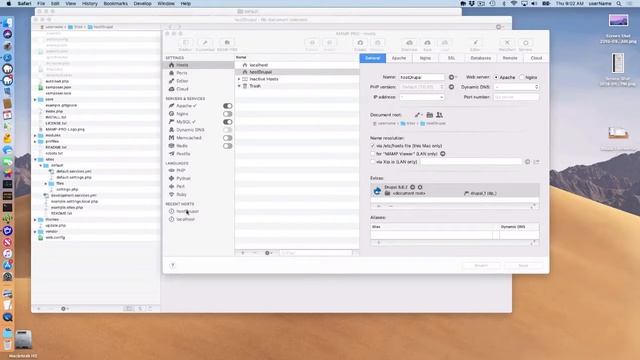Open hosts list gear action menu

tap(268, 253)
